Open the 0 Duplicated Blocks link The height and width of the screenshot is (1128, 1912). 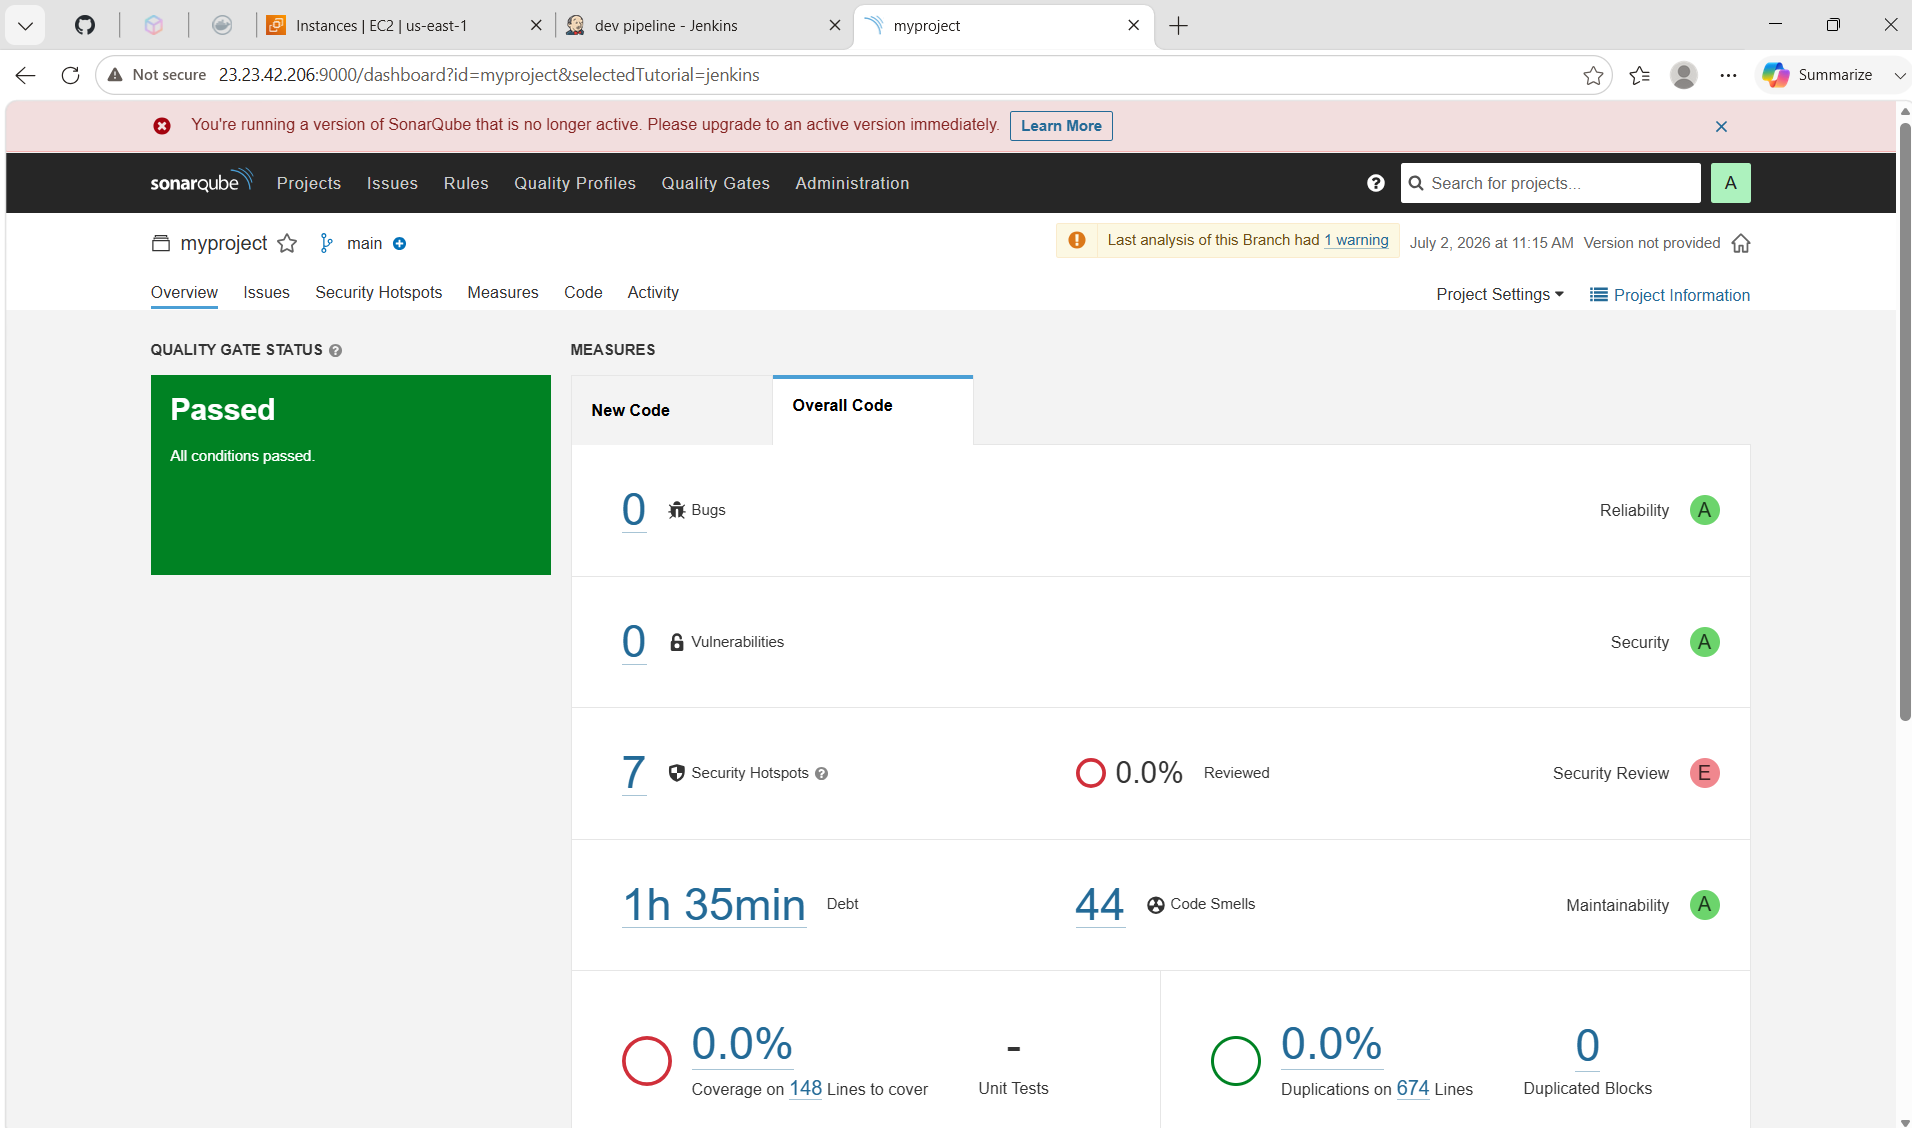point(1587,1046)
